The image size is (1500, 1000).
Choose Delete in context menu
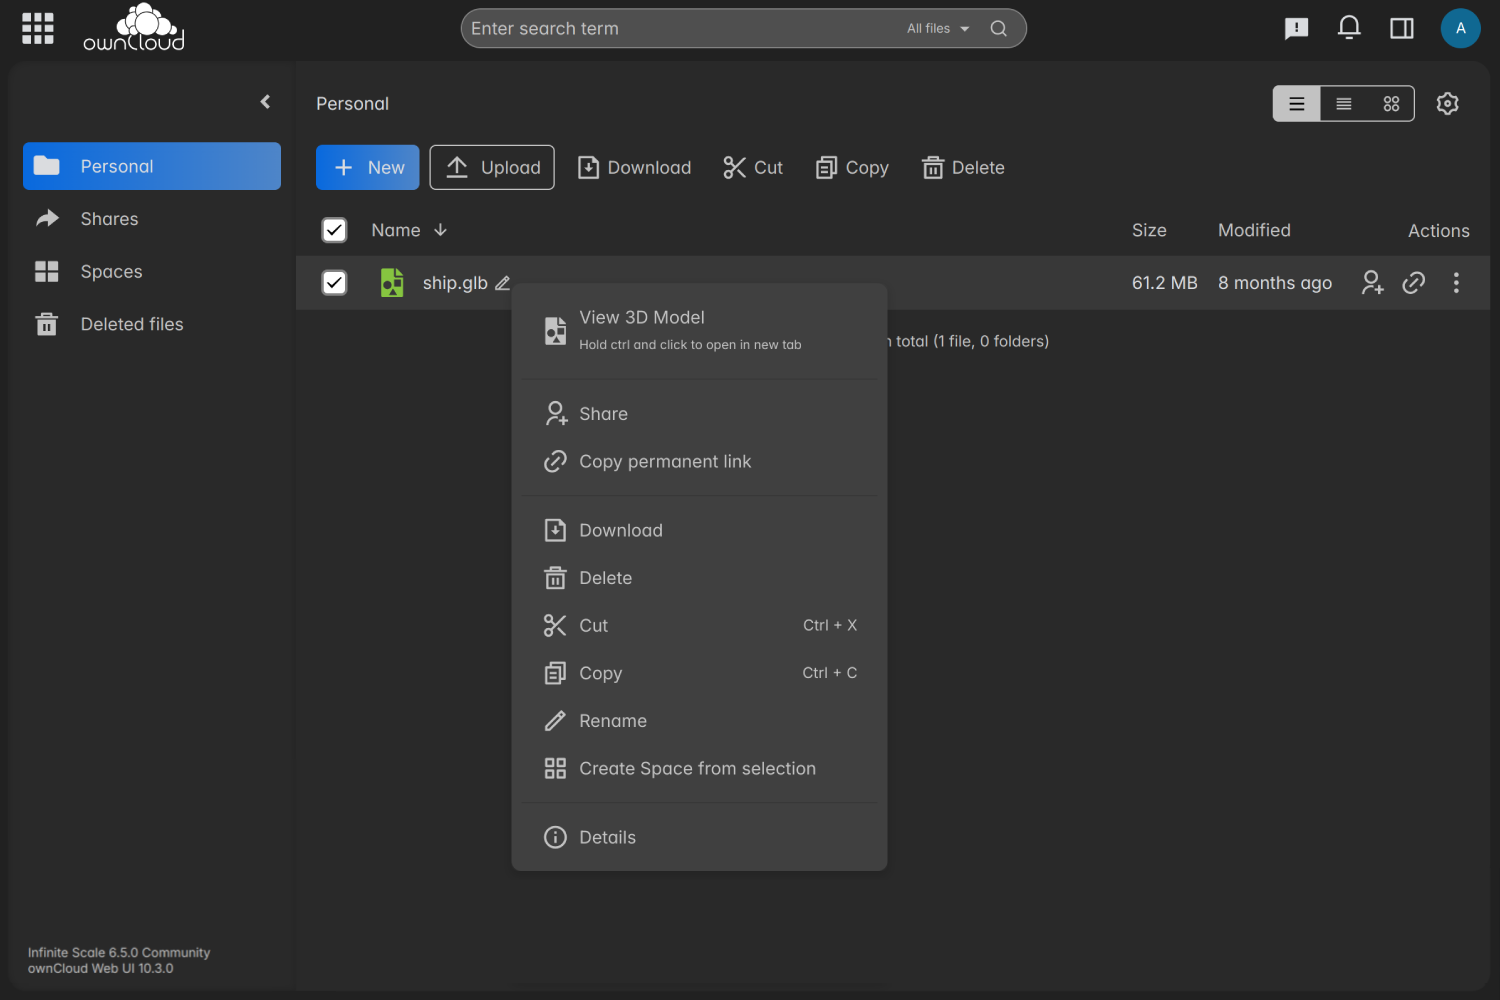[699, 578]
